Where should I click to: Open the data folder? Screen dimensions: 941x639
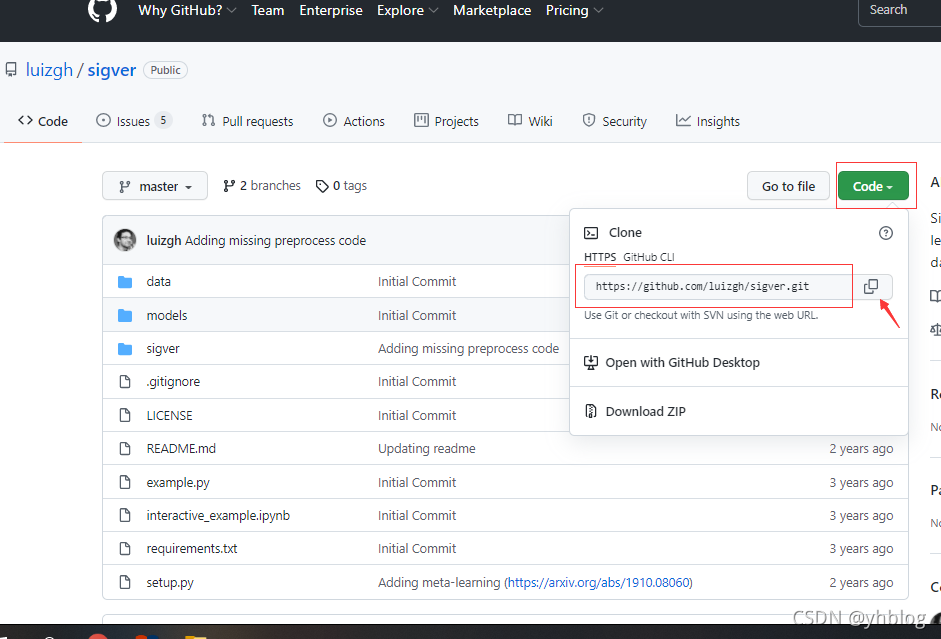[158, 281]
